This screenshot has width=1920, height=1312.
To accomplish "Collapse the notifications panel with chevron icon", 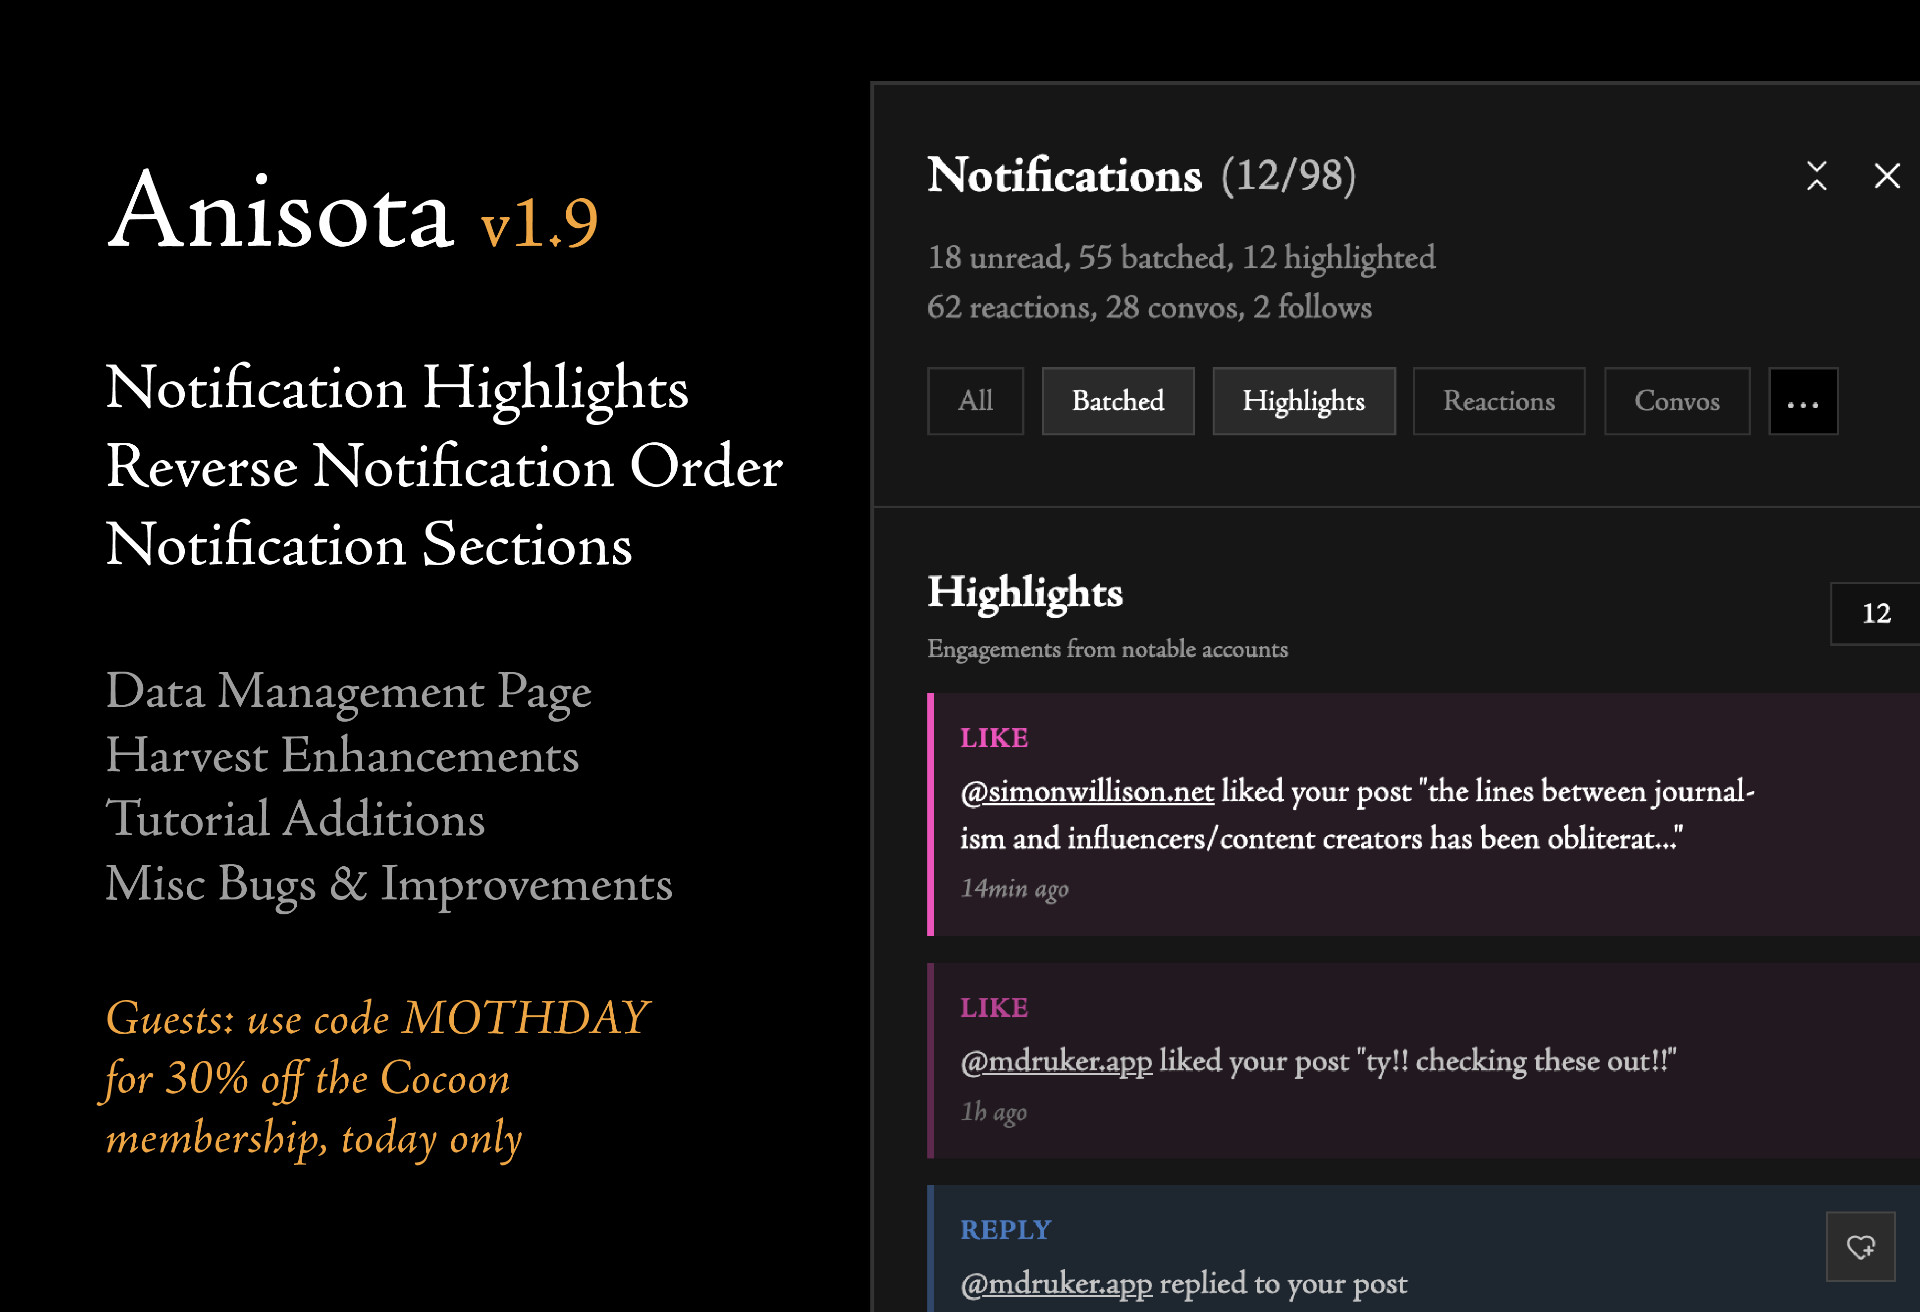I will point(1816,176).
